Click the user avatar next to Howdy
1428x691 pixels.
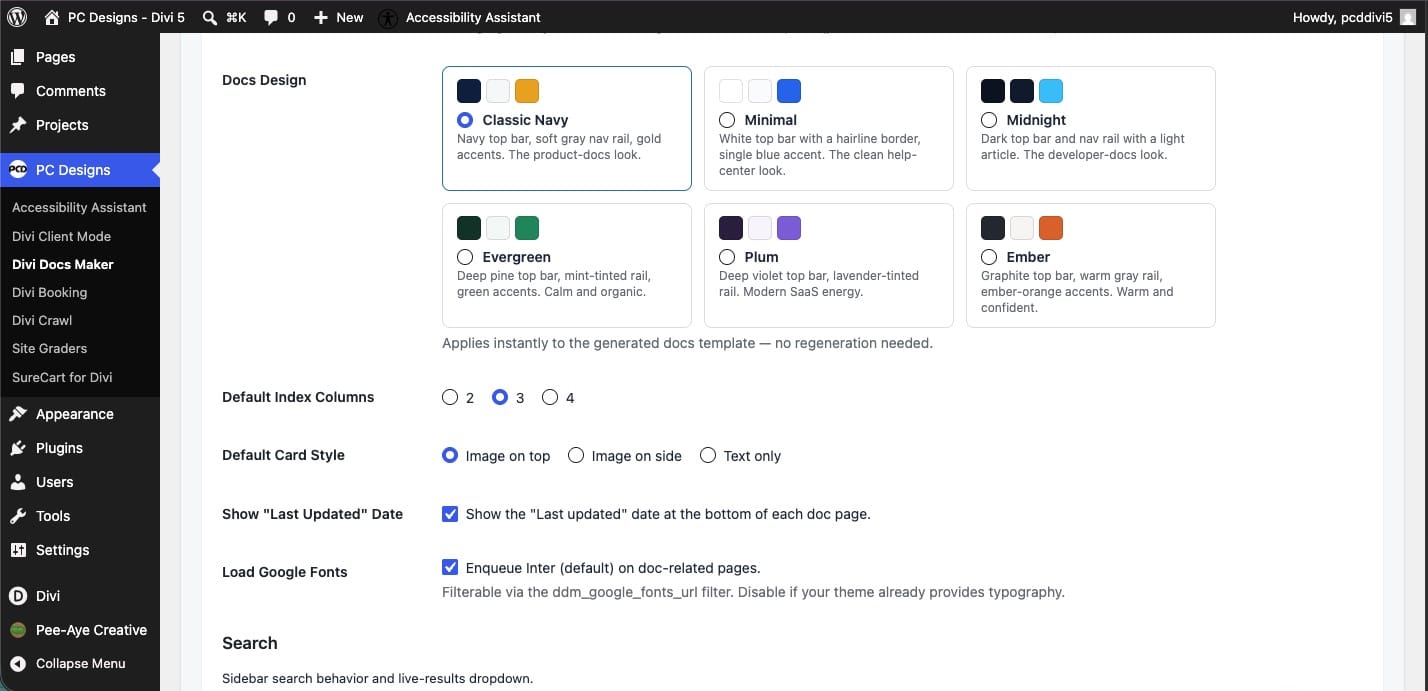(1407, 17)
